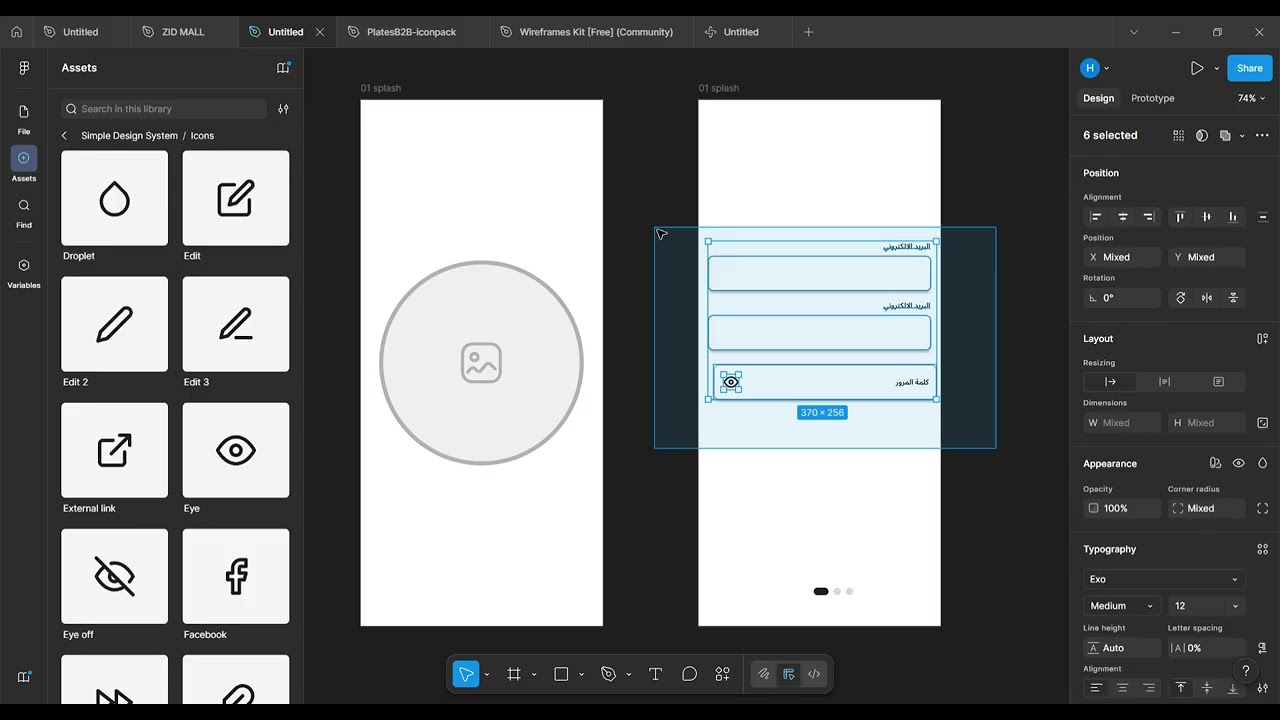Expand the 74% zoom dropdown
This screenshot has height=720, width=1280.
point(1251,98)
